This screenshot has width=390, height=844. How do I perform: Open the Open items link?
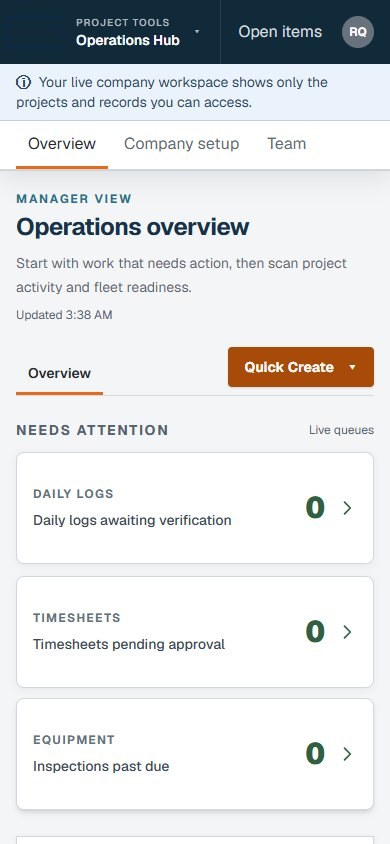280,32
